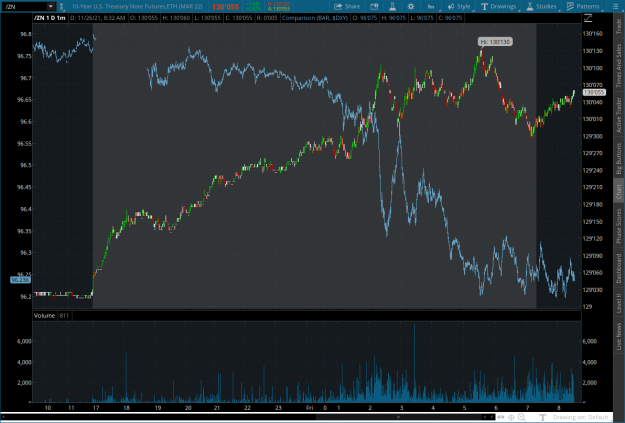Switch to Times And Sales side tab

click(619, 65)
